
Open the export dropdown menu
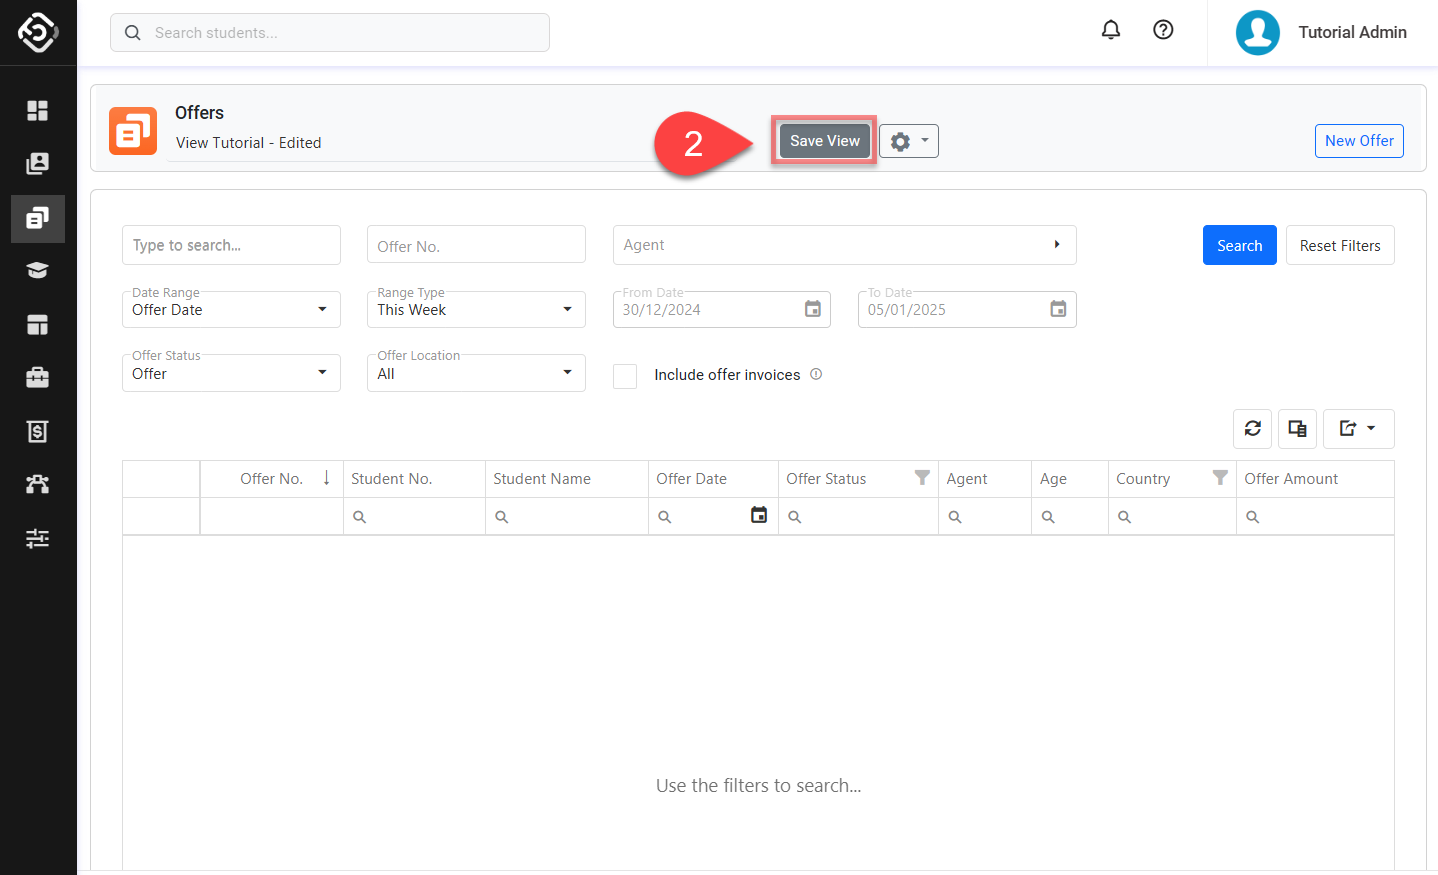click(x=1358, y=429)
